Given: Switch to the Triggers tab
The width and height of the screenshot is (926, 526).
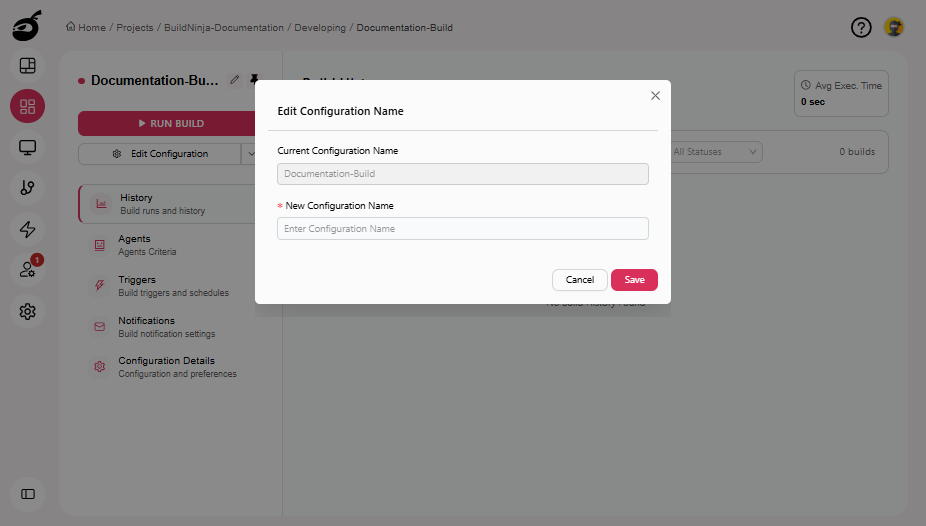Looking at the screenshot, I should pyautogui.click(x=137, y=280).
